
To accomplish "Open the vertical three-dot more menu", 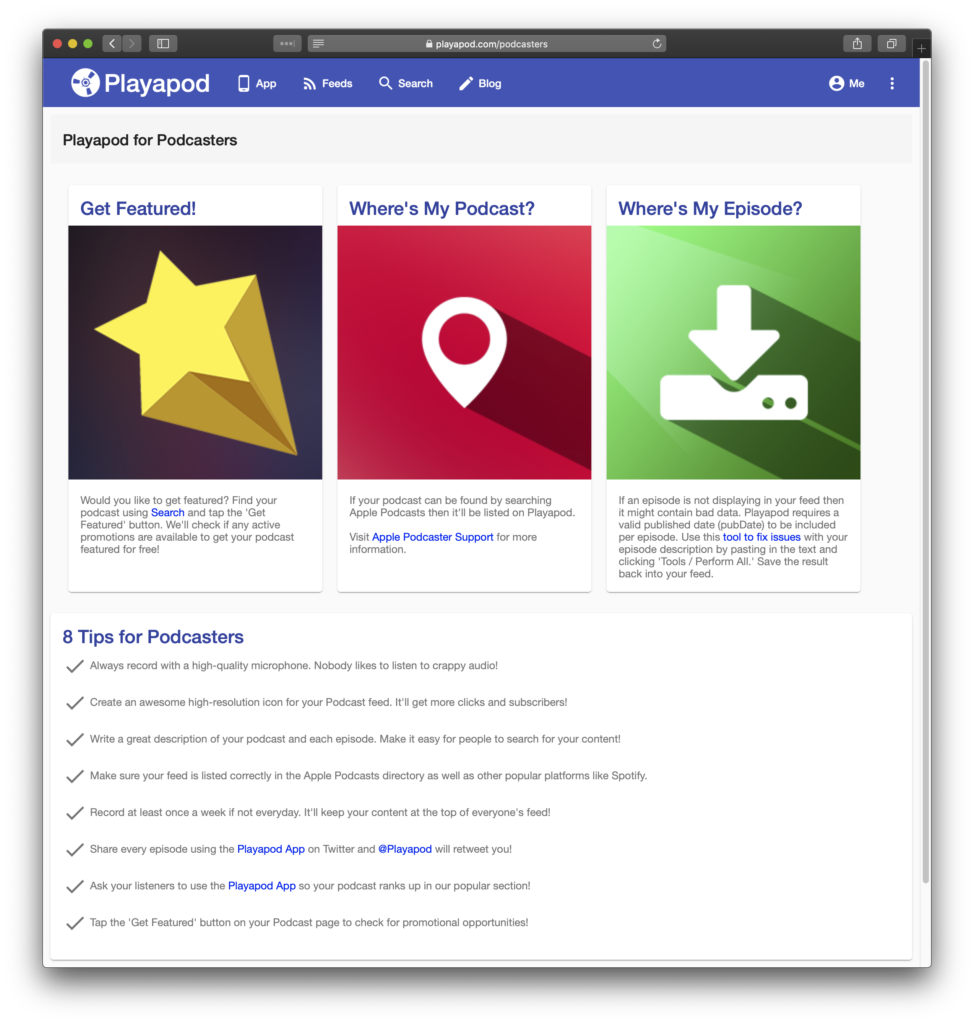I will coord(892,84).
